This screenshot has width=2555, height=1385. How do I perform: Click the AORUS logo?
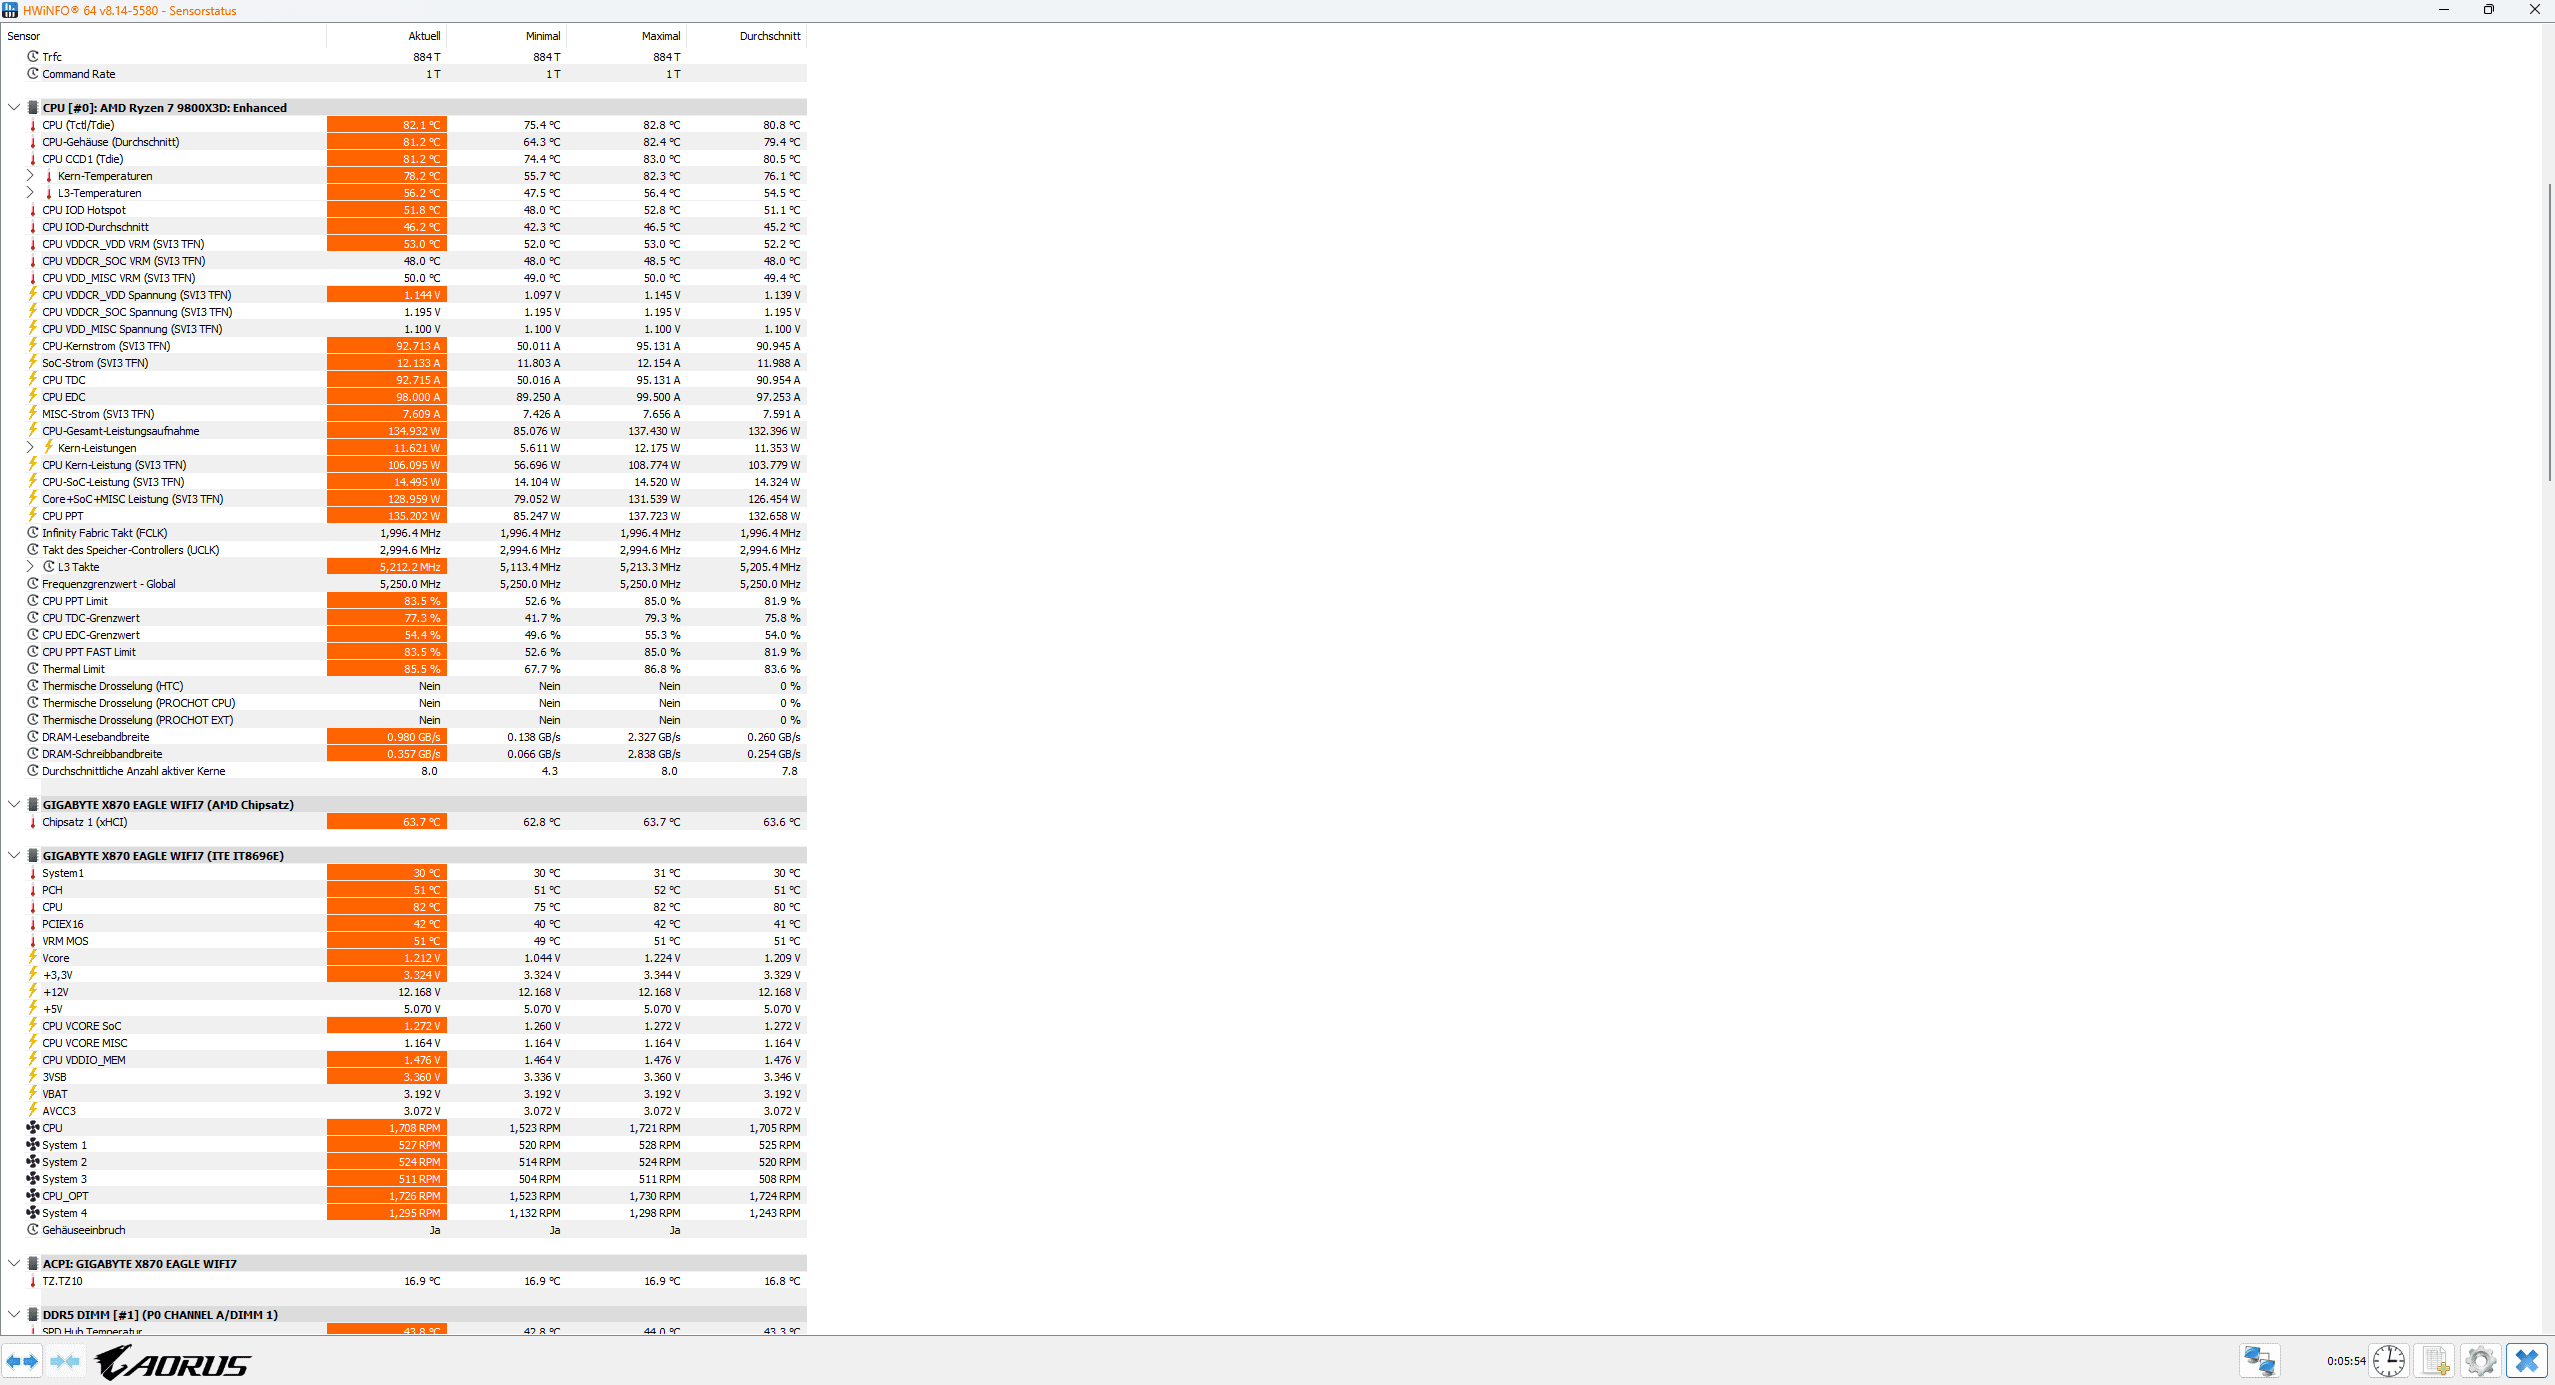[174, 1363]
